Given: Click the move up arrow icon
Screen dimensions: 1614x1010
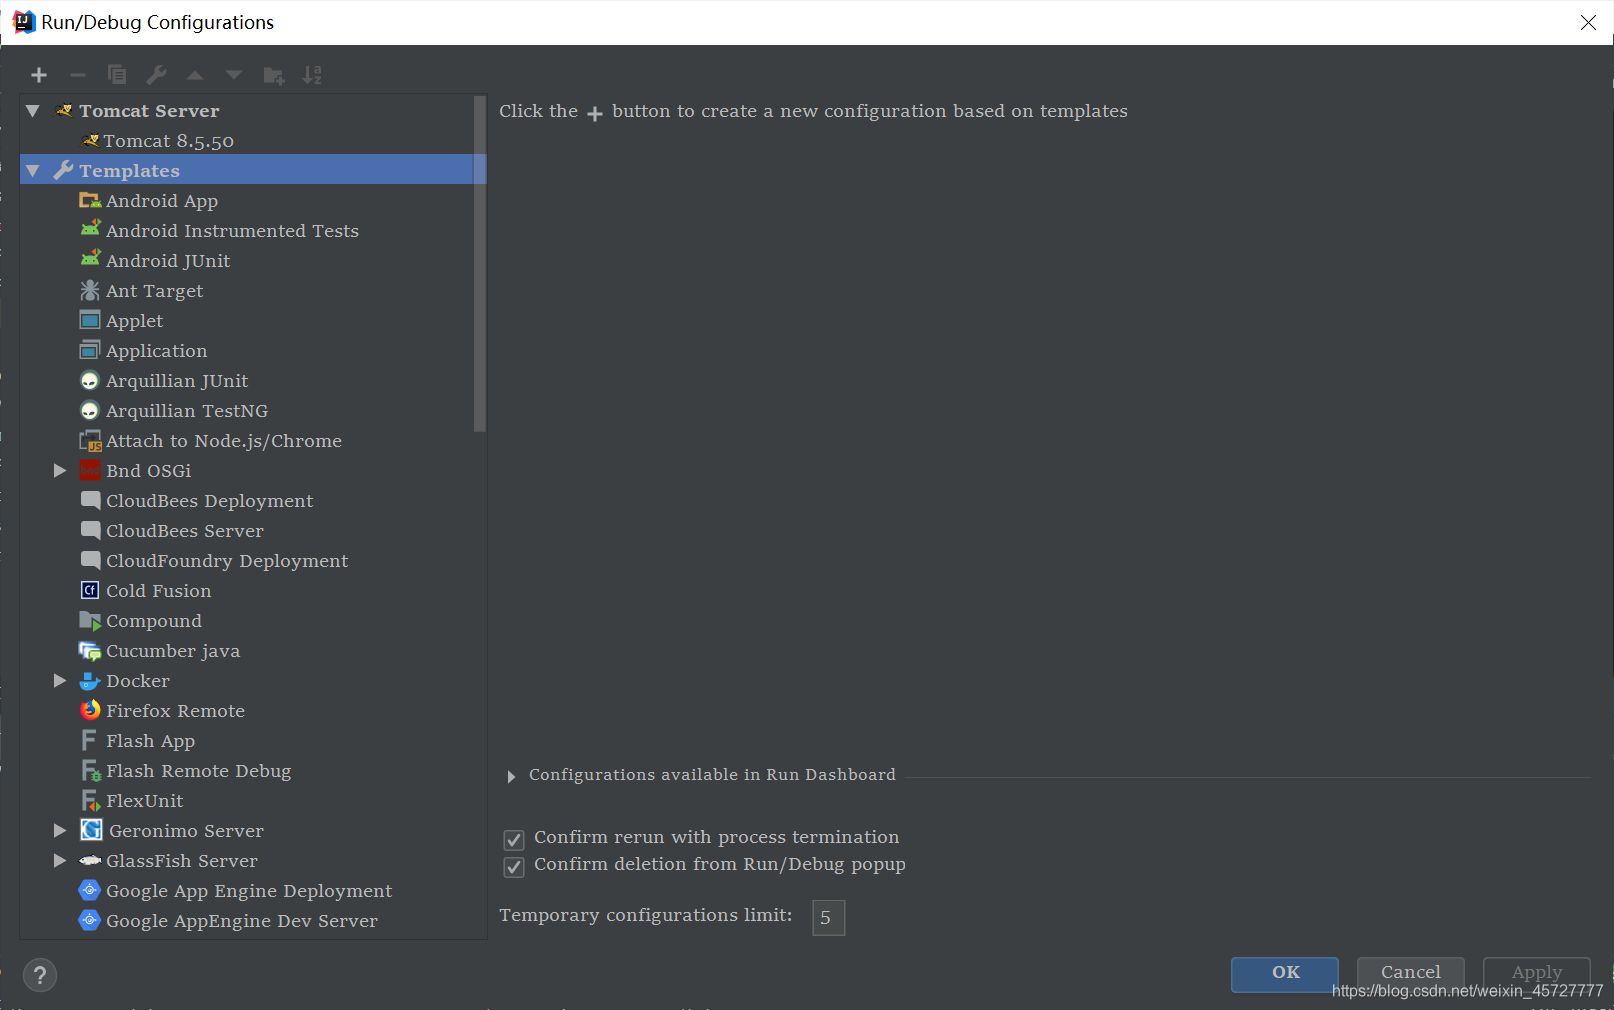Looking at the screenshot, I should tap(195, 75).
